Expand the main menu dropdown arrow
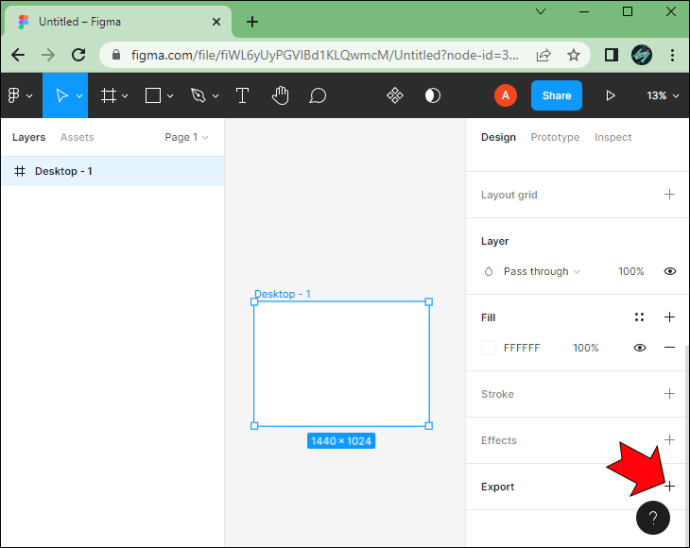This screenshot has height=548, width=690. (29, 96)
